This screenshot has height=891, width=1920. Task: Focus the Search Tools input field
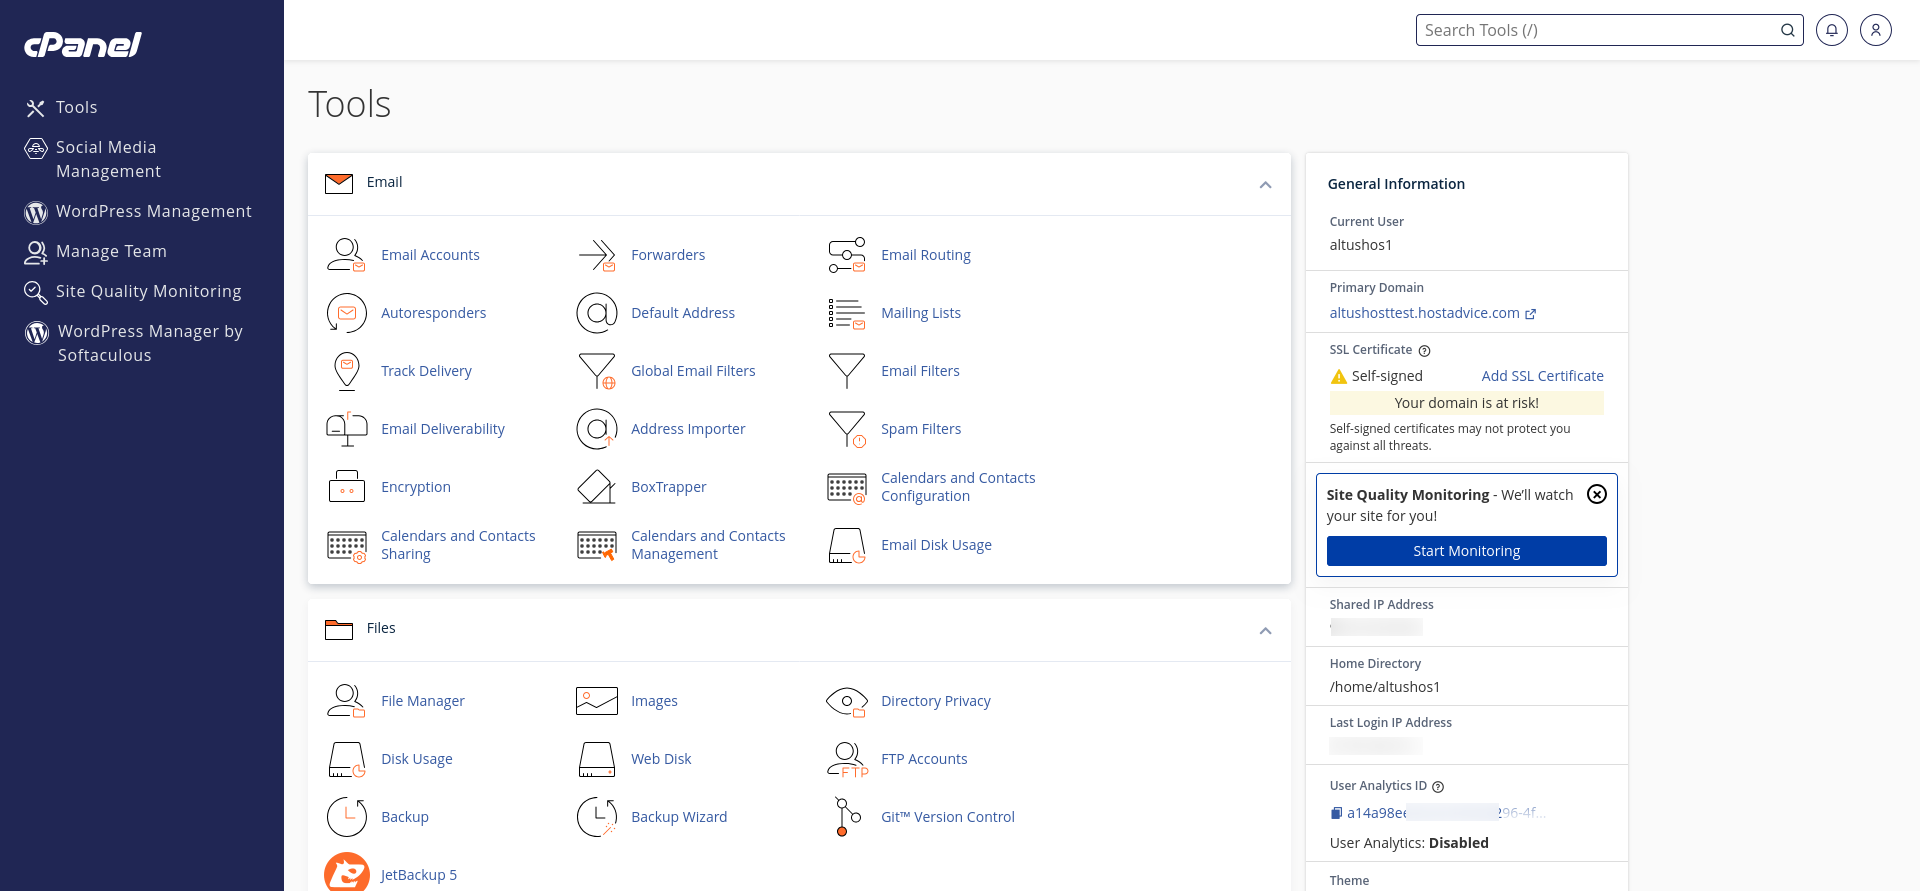point(1597,30)
